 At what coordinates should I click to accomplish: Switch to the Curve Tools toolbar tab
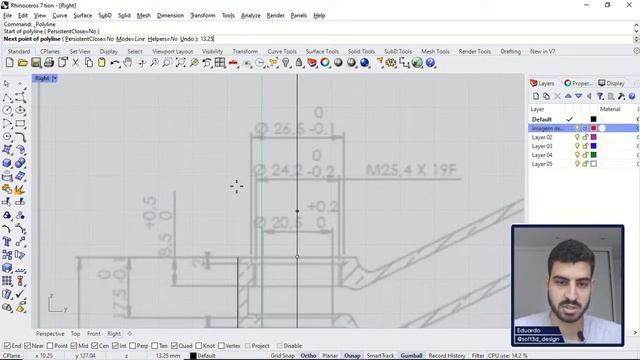tap(282, 51)
